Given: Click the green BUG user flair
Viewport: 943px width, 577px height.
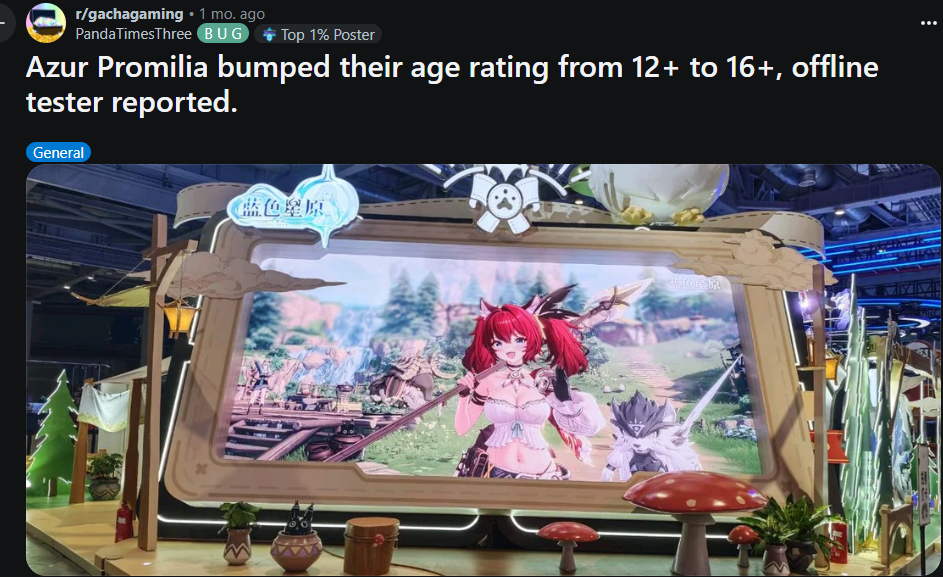Looking at the screenshot, I should coord(223,34).
